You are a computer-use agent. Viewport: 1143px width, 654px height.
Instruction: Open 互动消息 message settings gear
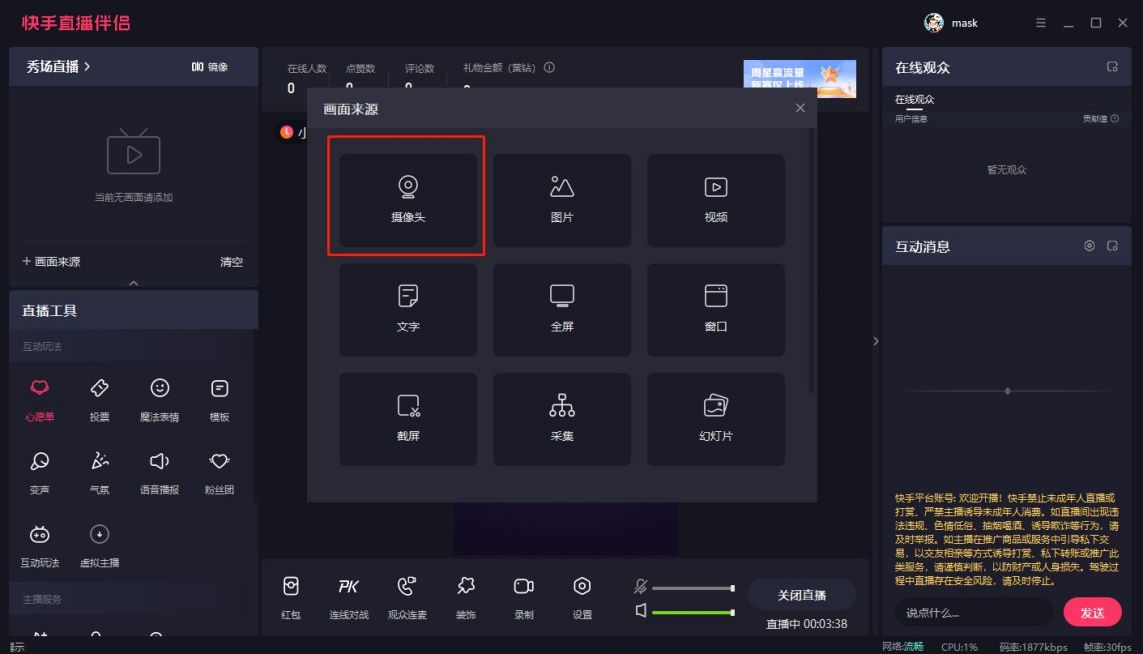(1089, 246)
